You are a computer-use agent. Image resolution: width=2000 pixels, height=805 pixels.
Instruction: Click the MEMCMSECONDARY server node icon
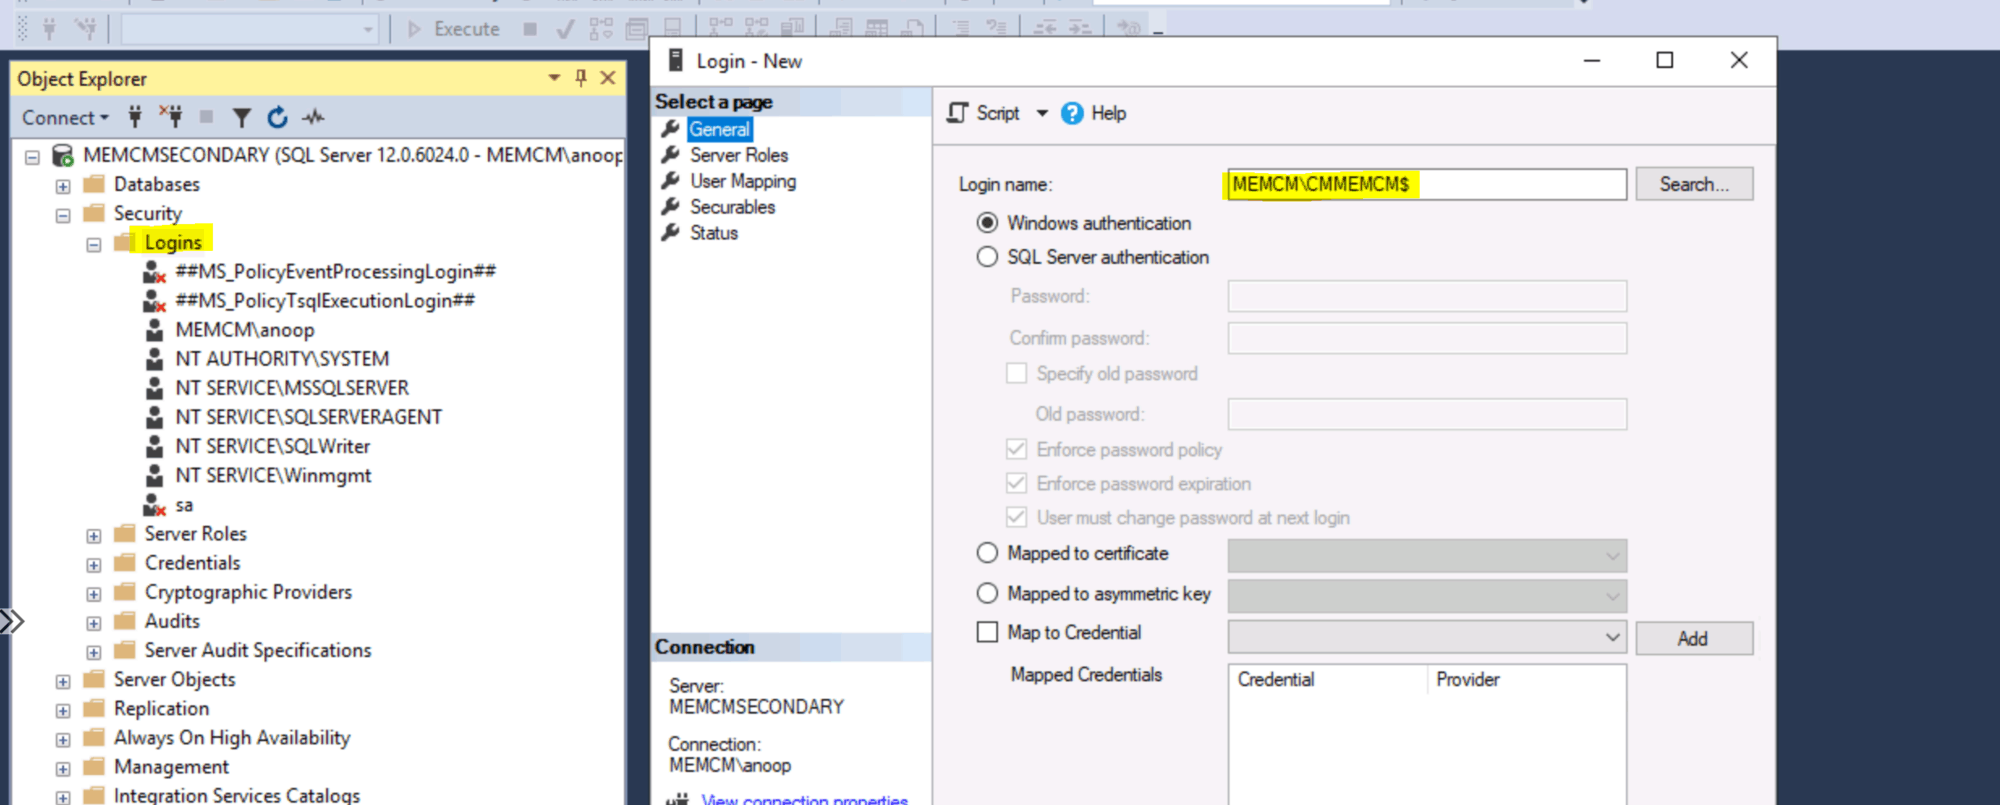point(62,155)
